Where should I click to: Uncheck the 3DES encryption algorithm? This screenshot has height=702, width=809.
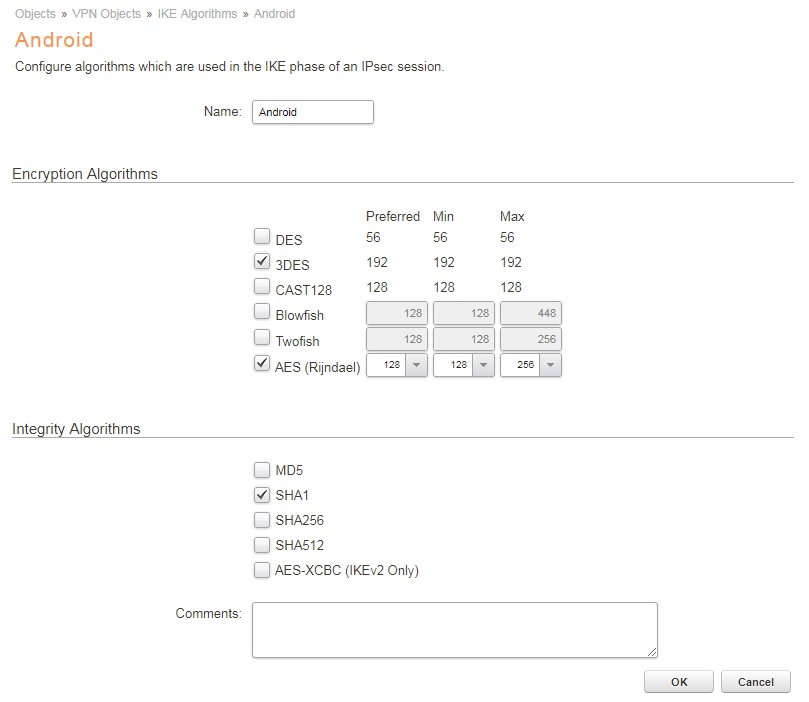coord(262,263)
